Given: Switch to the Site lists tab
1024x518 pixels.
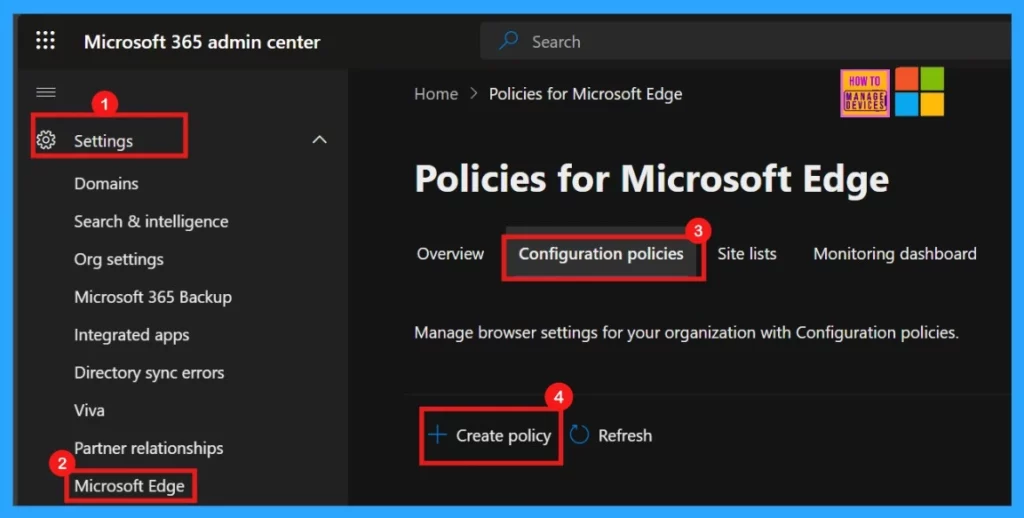Looking at the screenshot, I should tap(746, 253).
